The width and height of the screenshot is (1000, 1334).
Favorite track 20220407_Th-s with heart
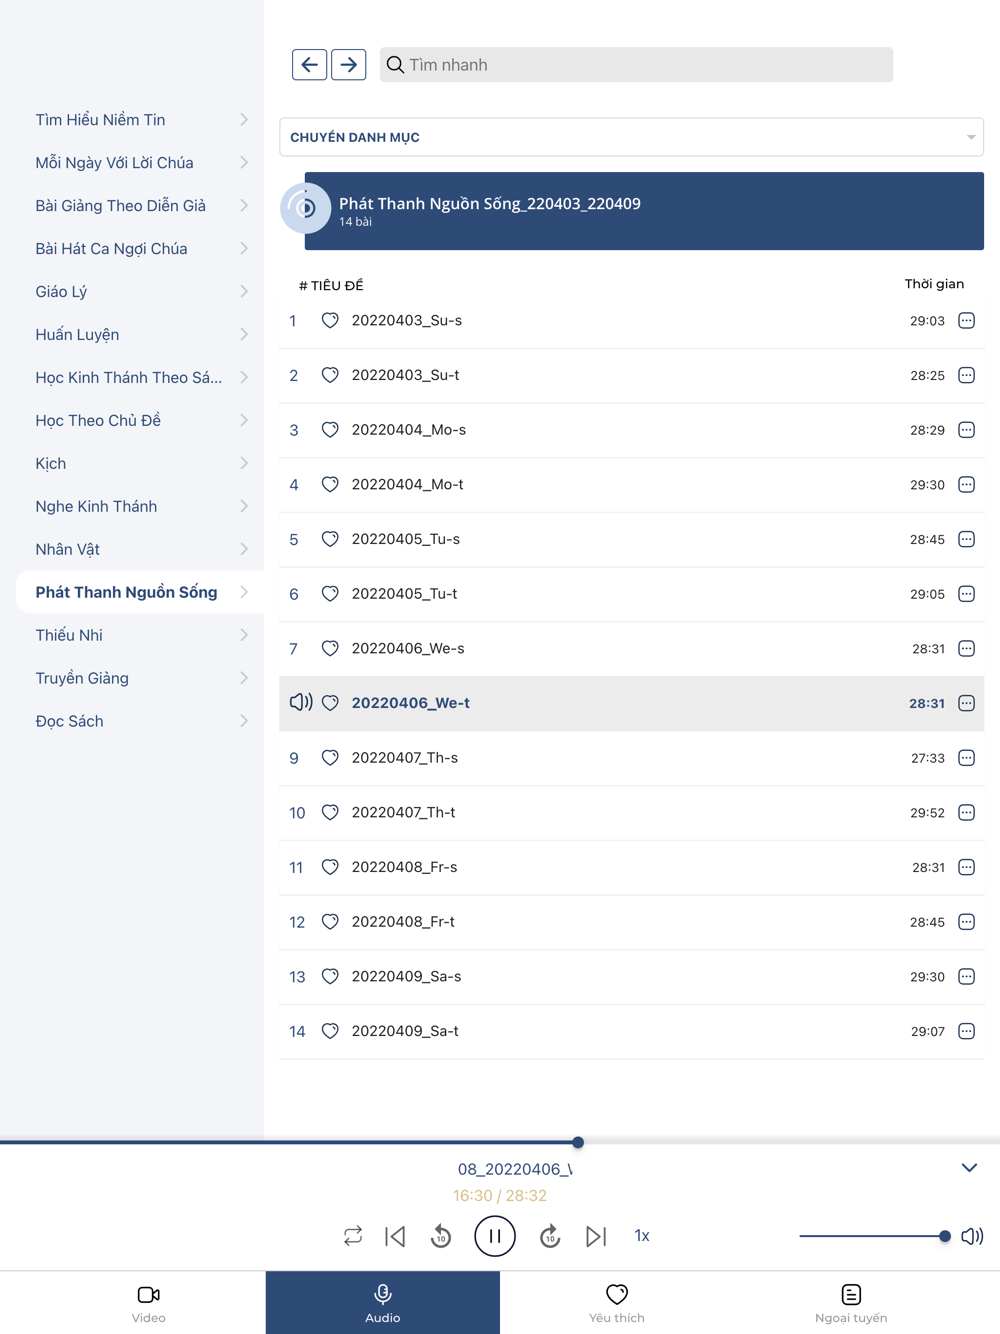tap(330, 758)
